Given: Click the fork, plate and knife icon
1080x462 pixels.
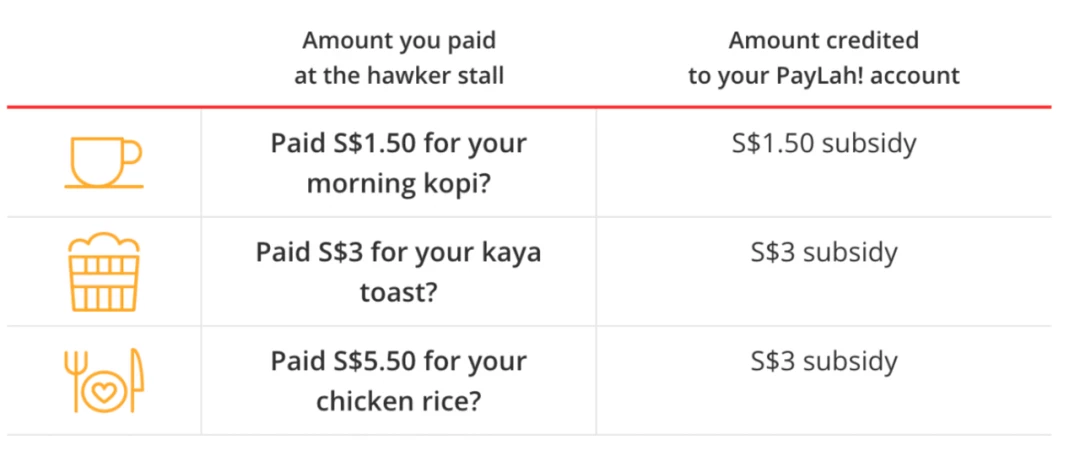Looking at the screenshot, I should click(x=104, y=381).
